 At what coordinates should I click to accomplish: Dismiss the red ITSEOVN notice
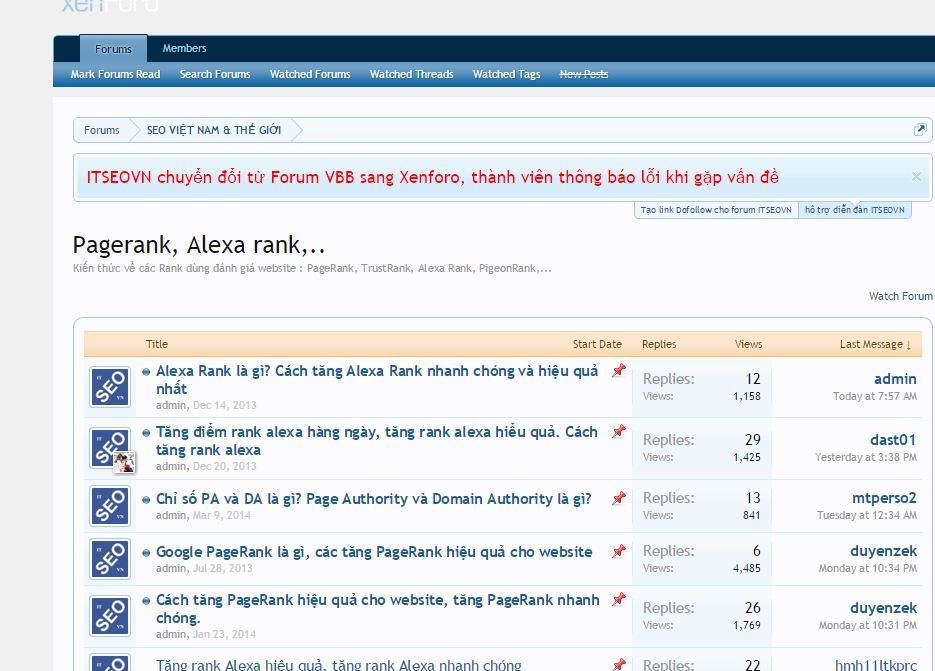tap(916, 177)
